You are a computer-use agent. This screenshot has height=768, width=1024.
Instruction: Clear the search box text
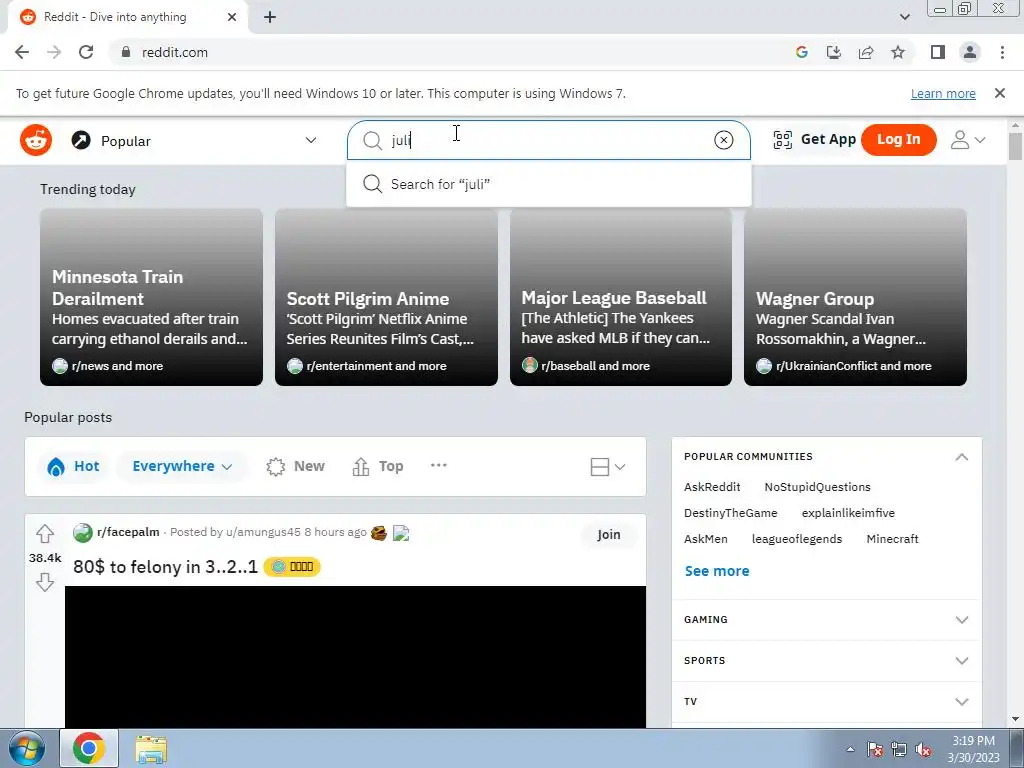(723, 140)
